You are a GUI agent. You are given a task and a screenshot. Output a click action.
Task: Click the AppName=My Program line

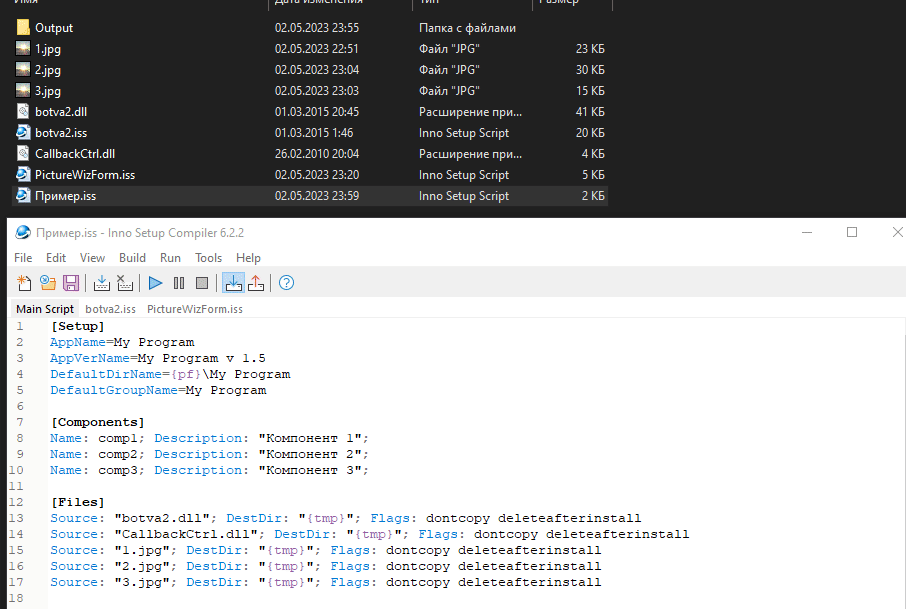click(122, 342)
